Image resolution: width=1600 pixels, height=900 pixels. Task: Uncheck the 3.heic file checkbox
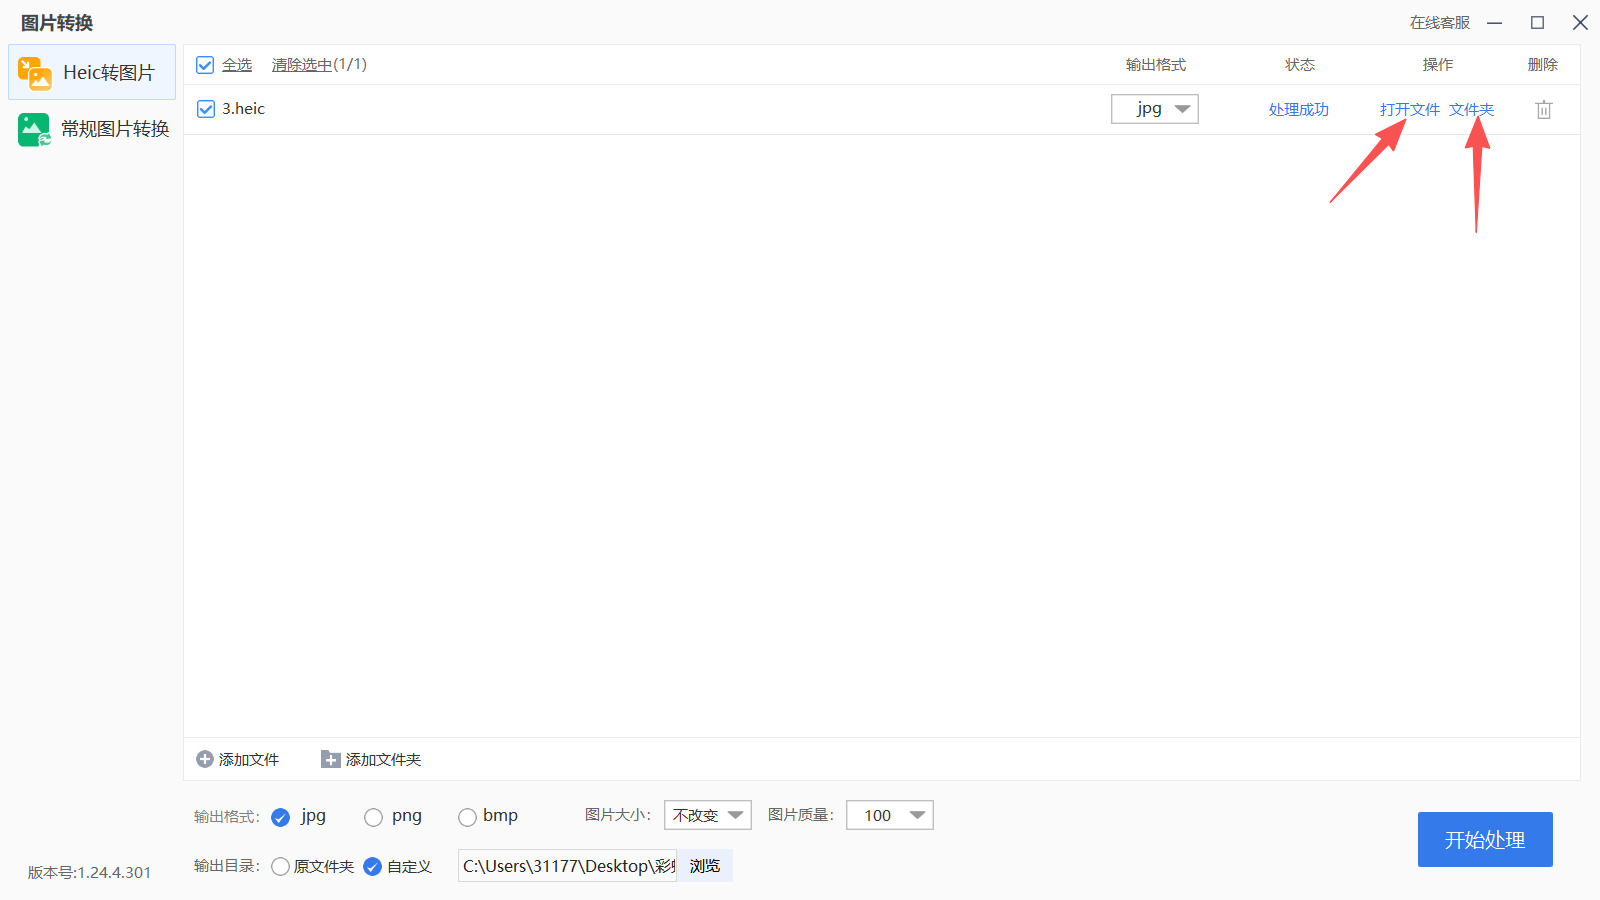(x=206, y=109)
